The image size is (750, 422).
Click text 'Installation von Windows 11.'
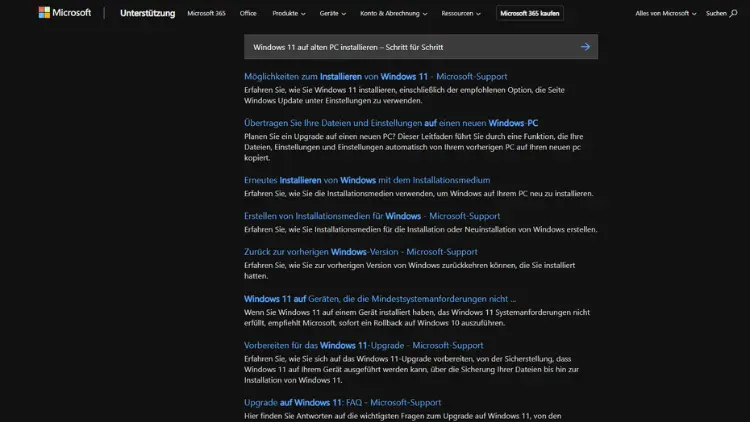tap(293, 380)
